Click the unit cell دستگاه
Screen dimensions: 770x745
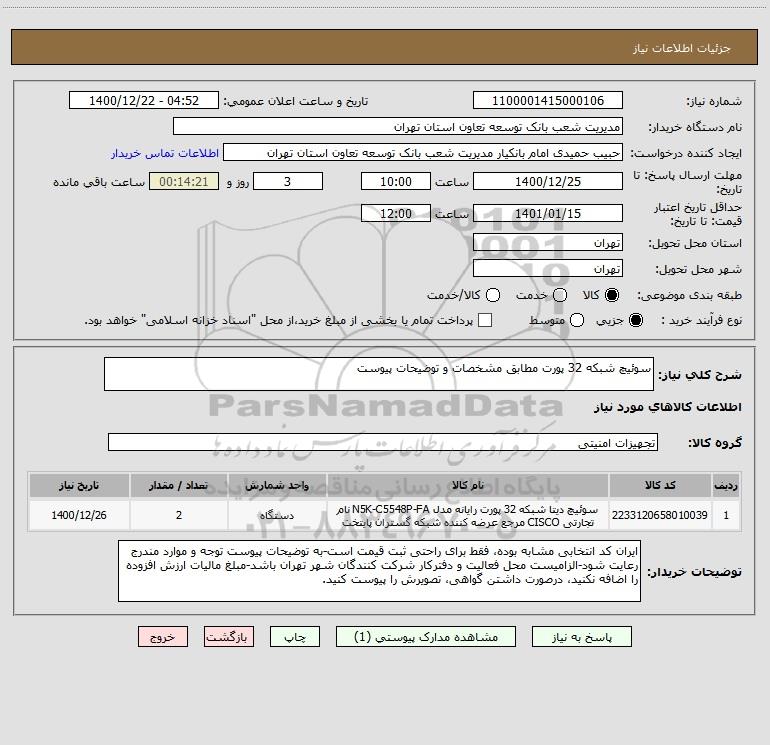coord(277,515)
